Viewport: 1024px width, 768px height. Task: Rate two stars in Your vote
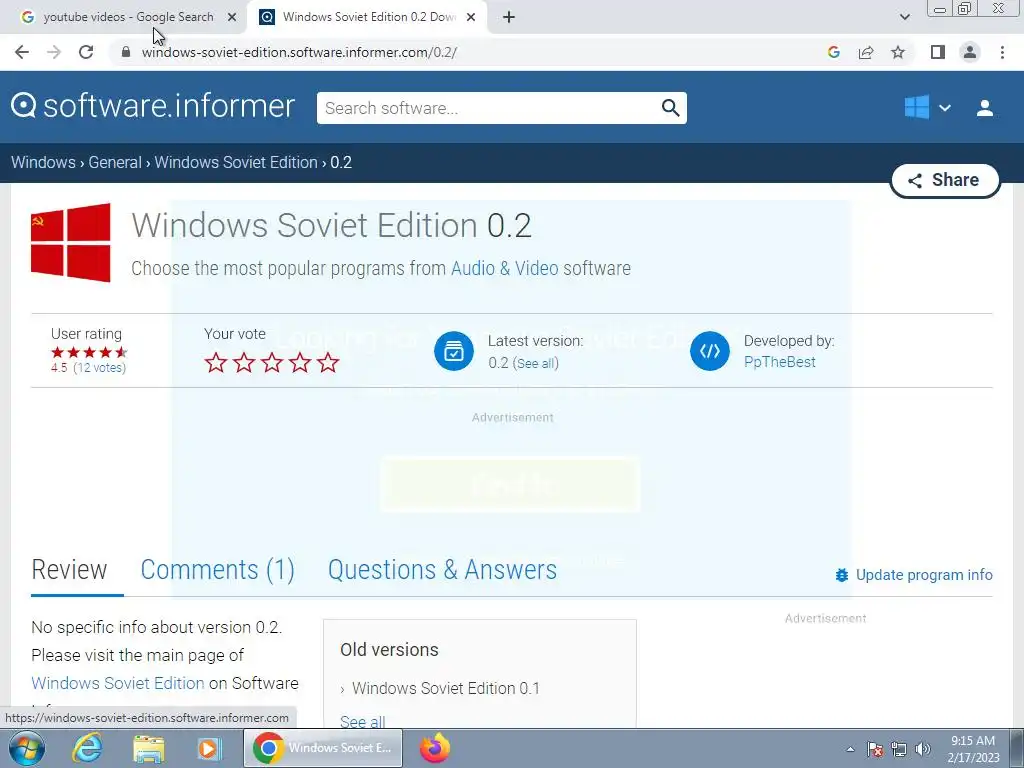tap(244, 362)
